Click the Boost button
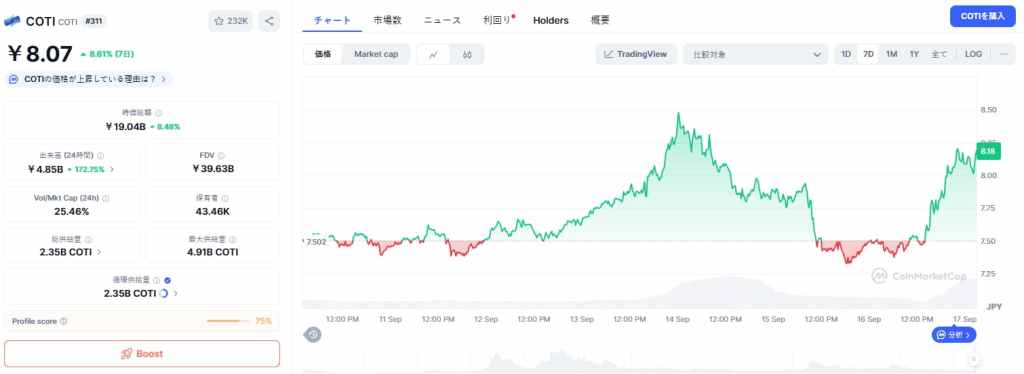This screenshot has height=374, width=1024. pos(142,354)
